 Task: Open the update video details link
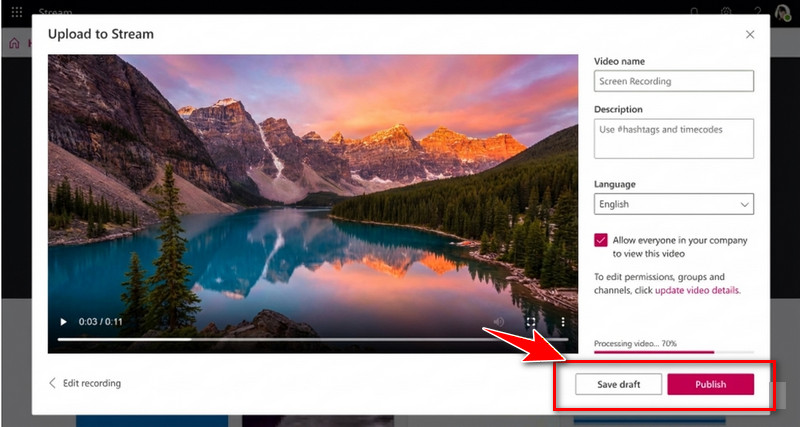(696, 290)
